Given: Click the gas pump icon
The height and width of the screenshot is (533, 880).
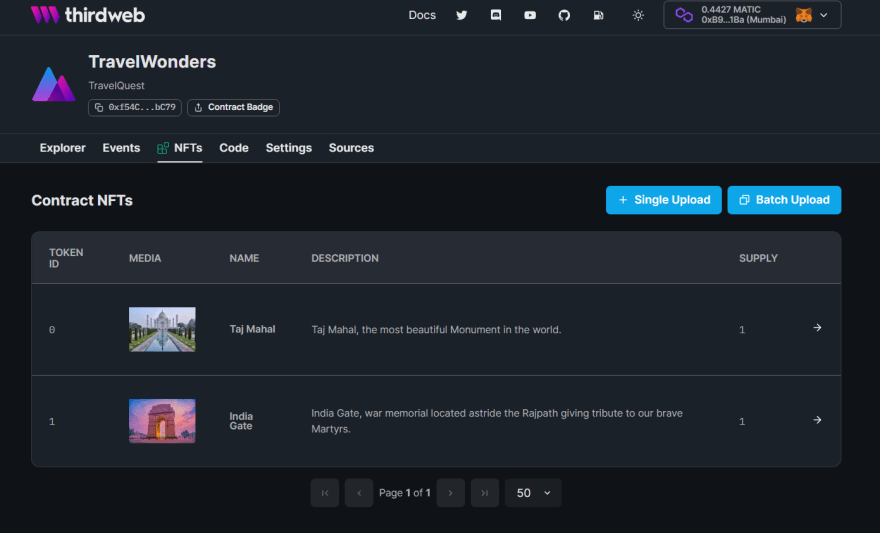Looking at the screenshot, I should point(598,15).
